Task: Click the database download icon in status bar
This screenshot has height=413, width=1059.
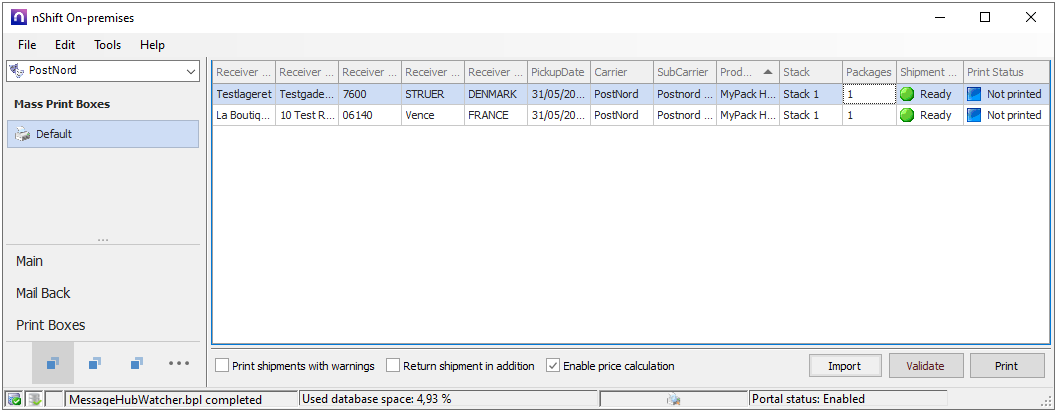Action: pyautogui.click(x=34, y=400)
